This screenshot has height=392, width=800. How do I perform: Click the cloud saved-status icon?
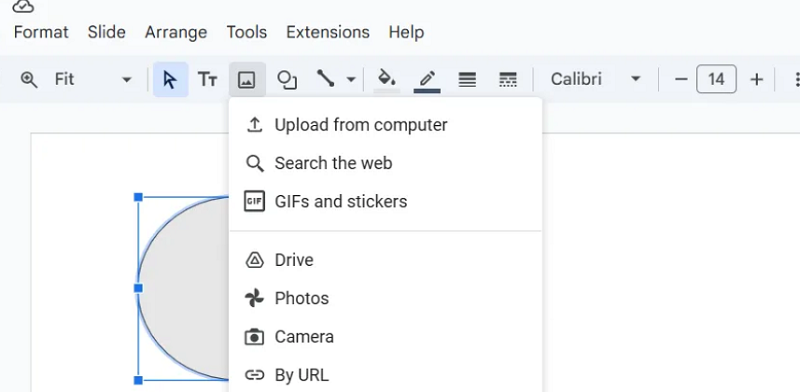pyautogui.click(x=23, y=6)
